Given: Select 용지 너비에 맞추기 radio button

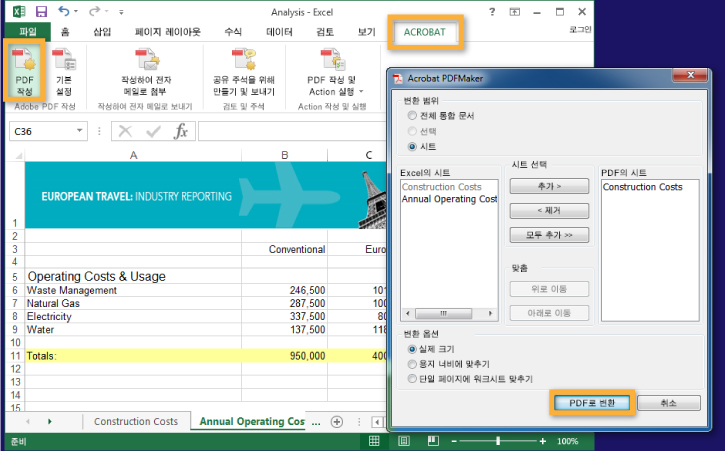Looking at the screenshot, I should tap(412, 364).
